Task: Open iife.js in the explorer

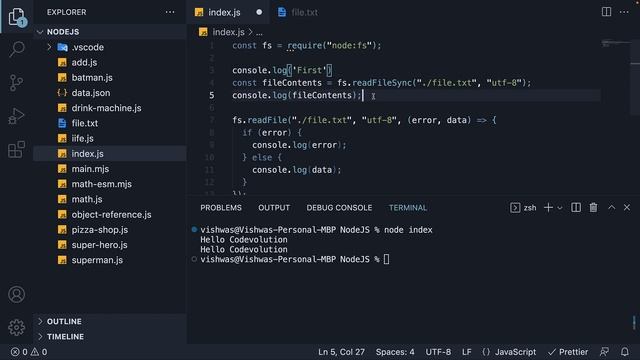Action: point(110,138)
